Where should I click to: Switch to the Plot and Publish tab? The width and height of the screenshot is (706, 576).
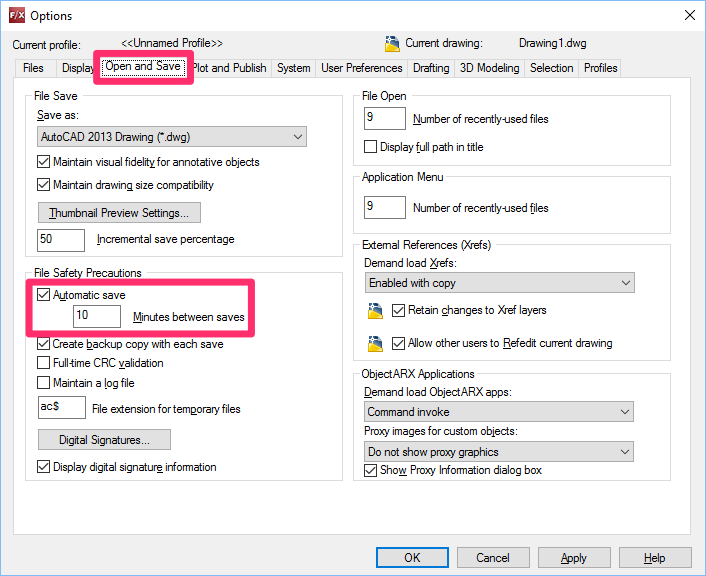pyautogui.click(x=229, y=68)
